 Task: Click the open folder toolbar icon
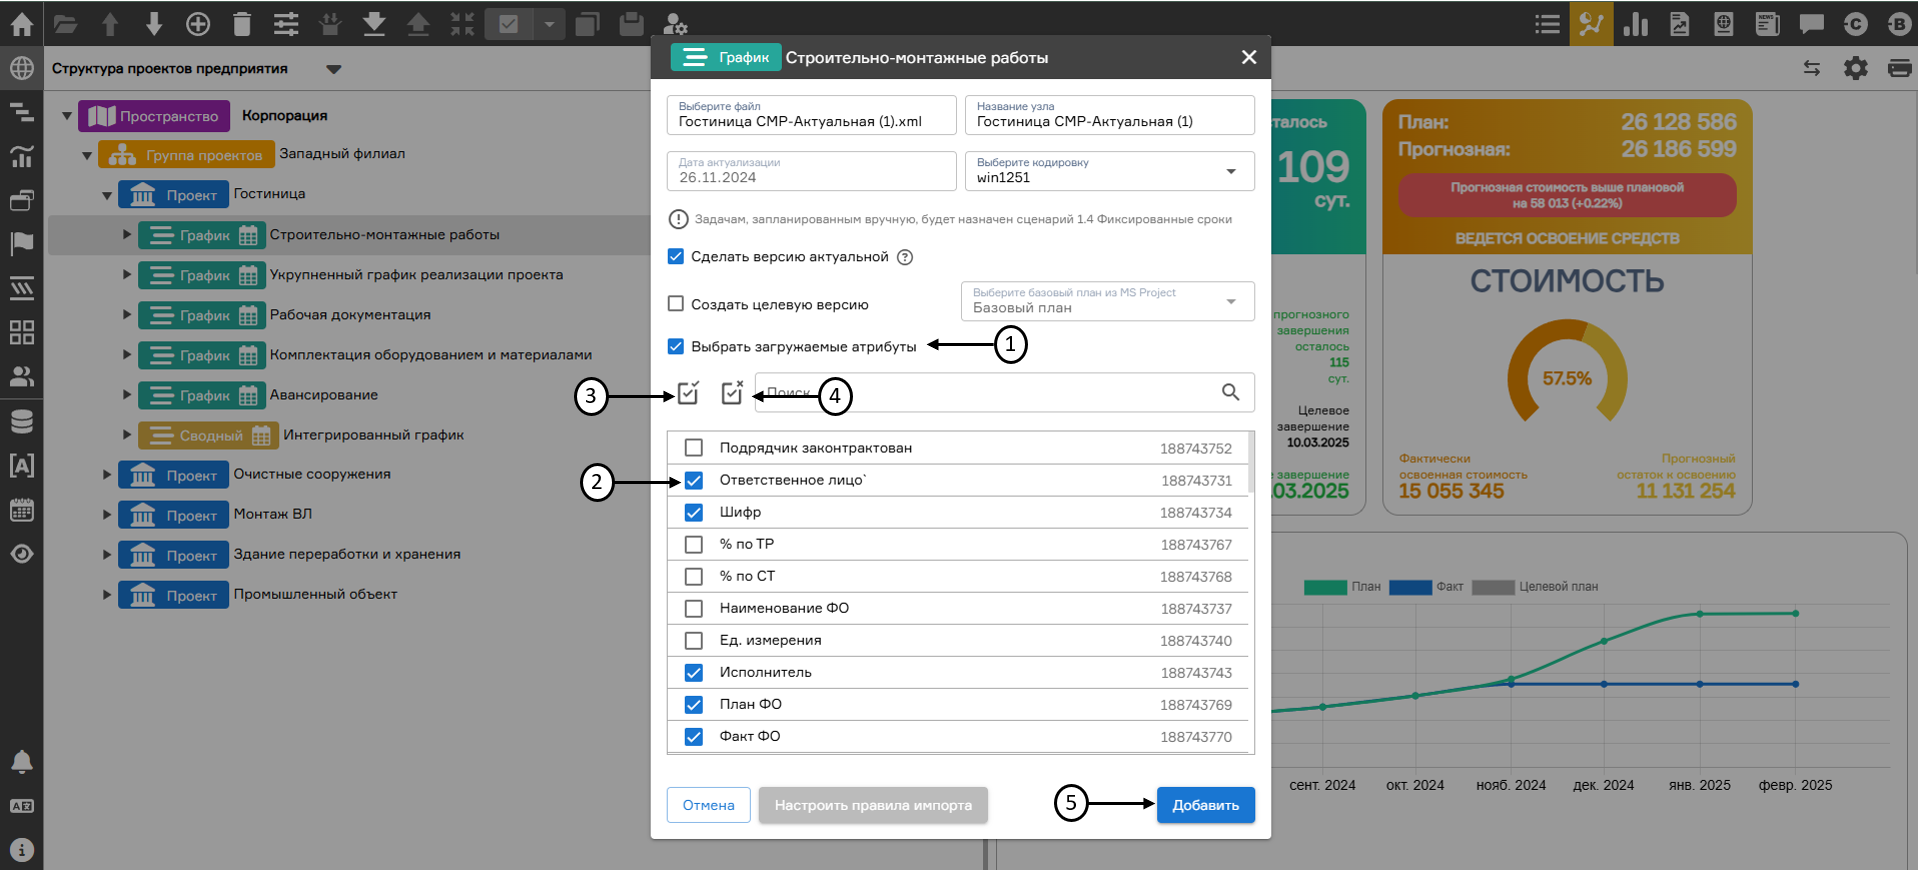coord(65,24)
